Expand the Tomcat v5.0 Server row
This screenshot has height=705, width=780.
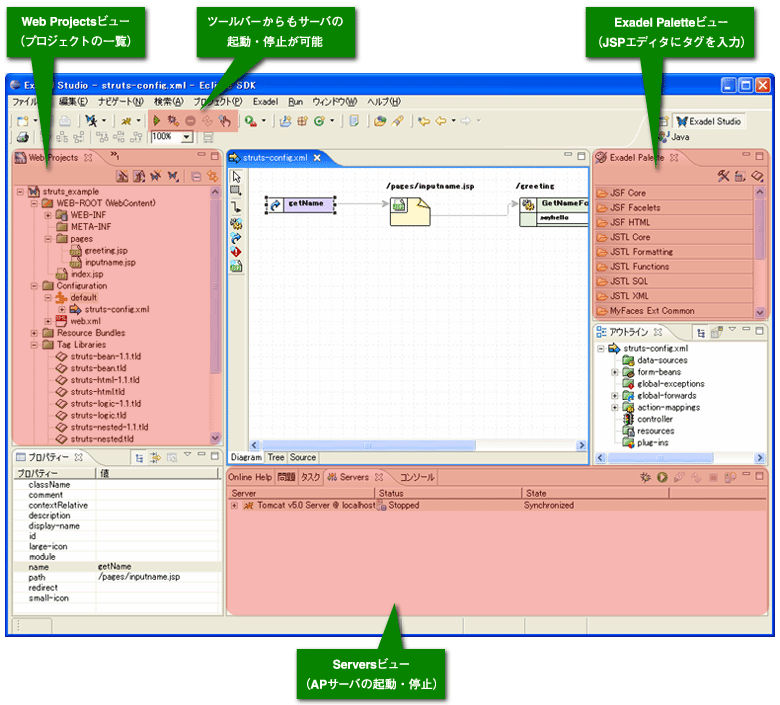(x=234, y=505)
